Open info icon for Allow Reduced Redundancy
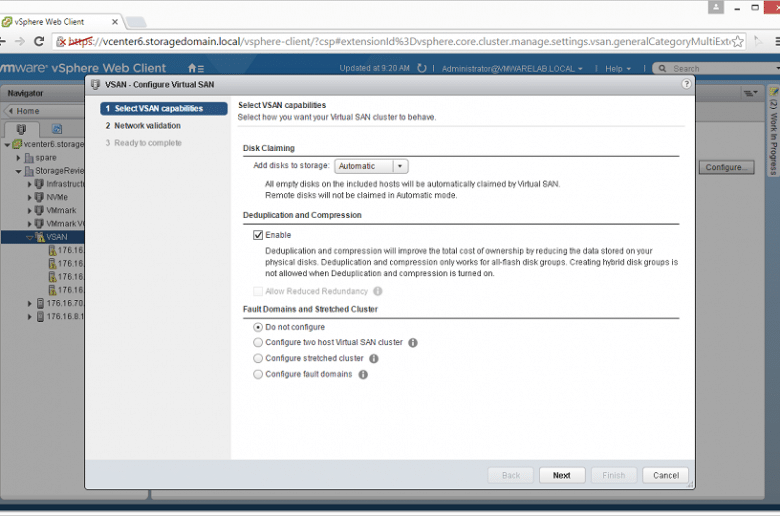The image size is (780, 516). [378, 291]
